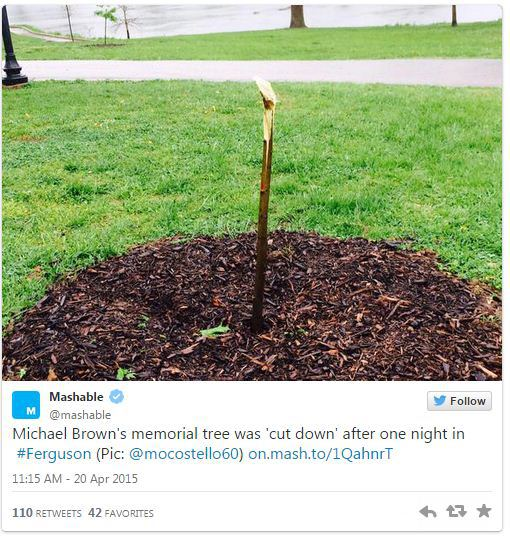Click the black lamp post in photo
Image resolution: width=510 pixels, height=539 pixels.
[x=11, y=46]
